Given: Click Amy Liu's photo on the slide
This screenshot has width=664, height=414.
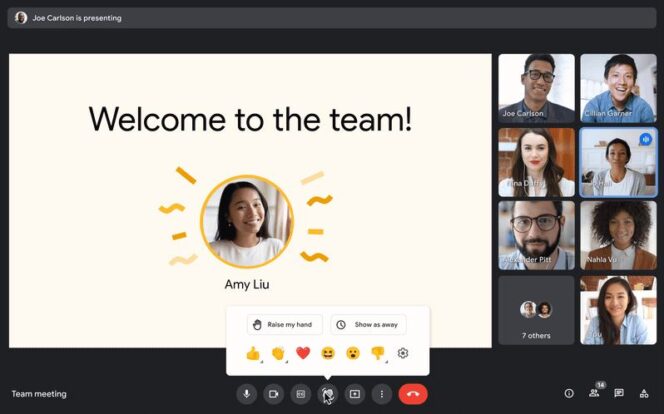Looking at the screenshot, I should 247,222.
